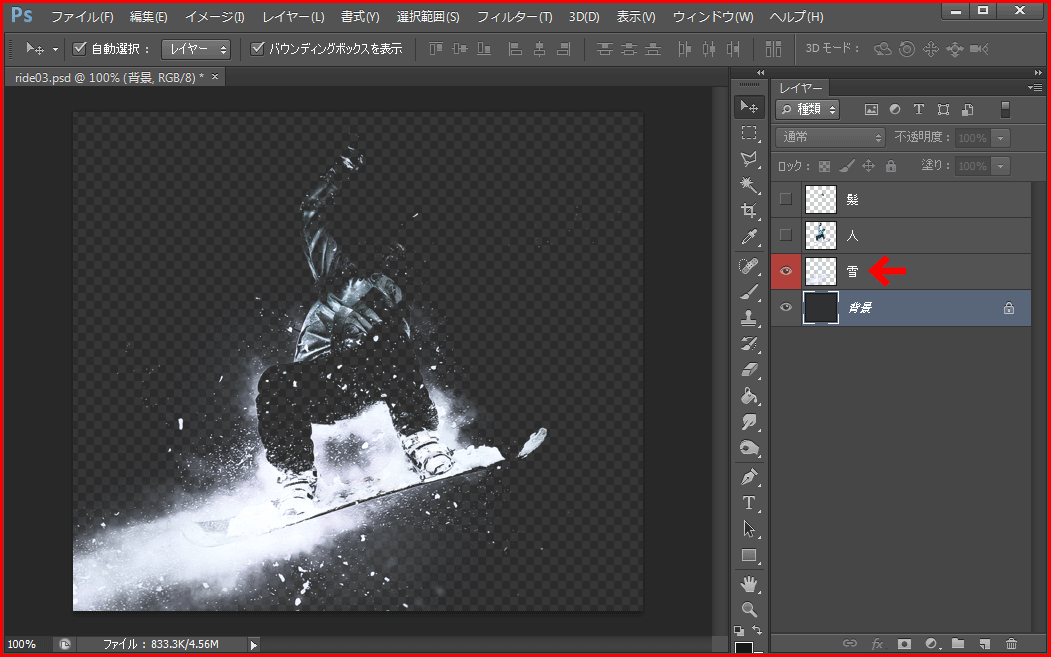1051x657 pixels.
Task: Show the 髪 layer by toggling visibility
Action: click(x=786, y=199)
